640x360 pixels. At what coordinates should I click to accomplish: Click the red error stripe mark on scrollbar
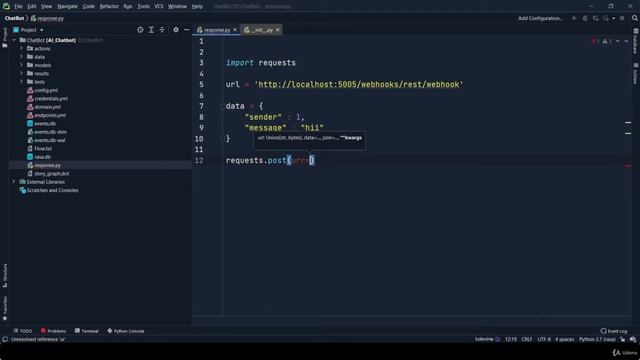coord(628,166)
